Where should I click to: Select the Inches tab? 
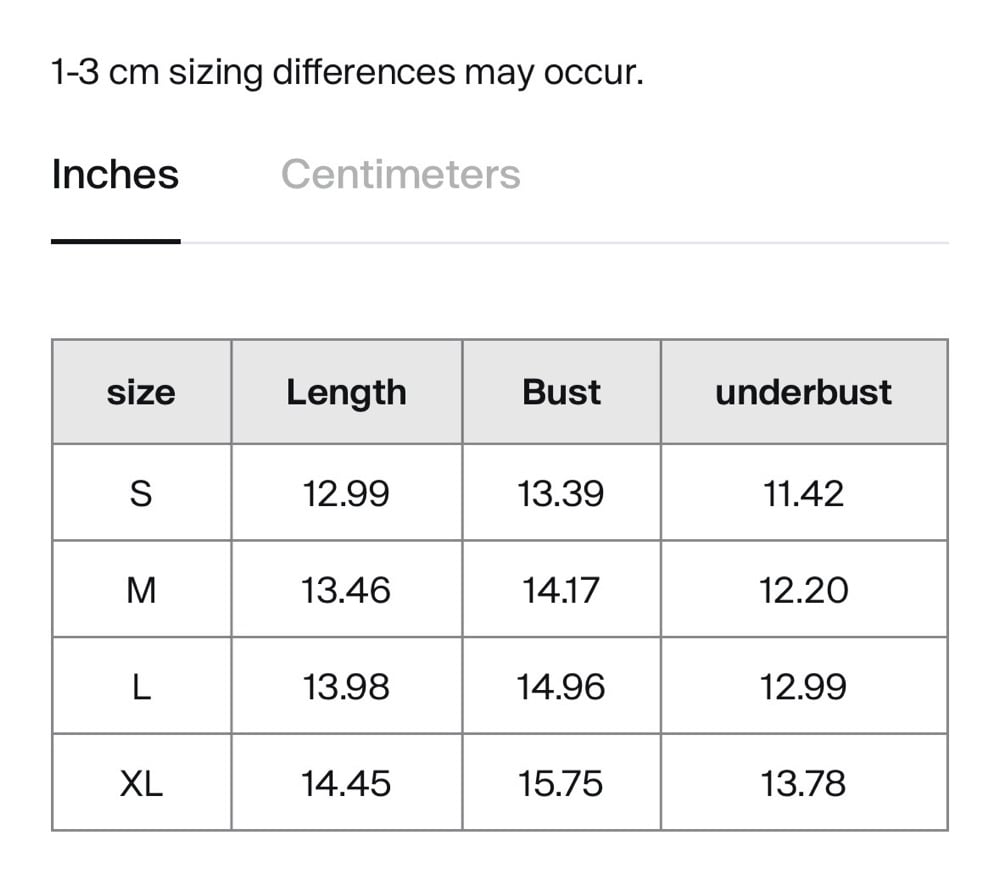(115, 175)
